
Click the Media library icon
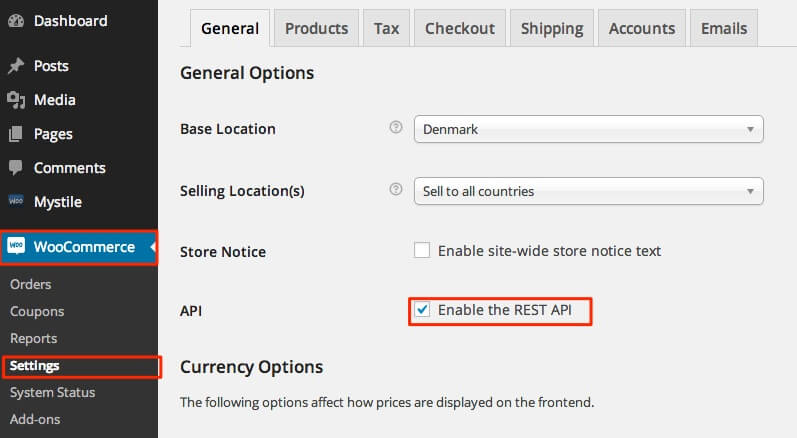[16, 100]
